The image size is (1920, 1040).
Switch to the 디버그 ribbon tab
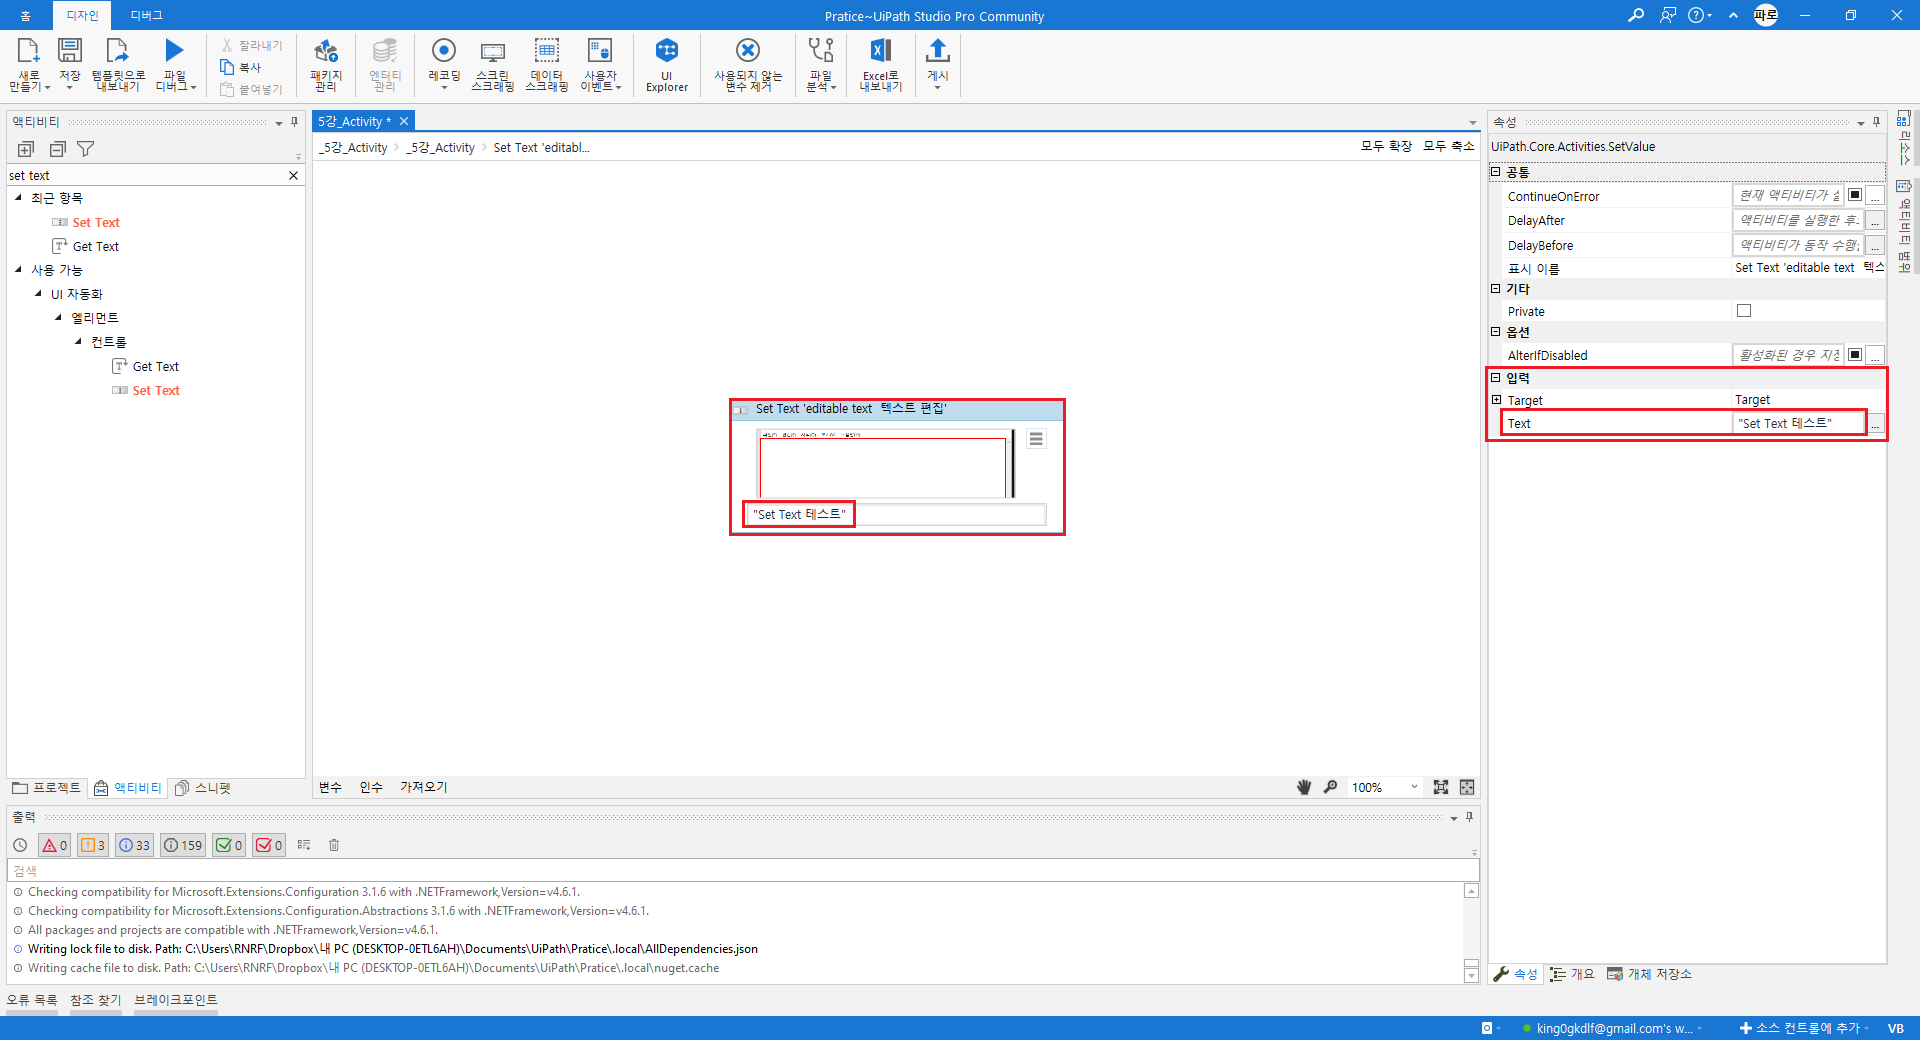coord(146,15)
